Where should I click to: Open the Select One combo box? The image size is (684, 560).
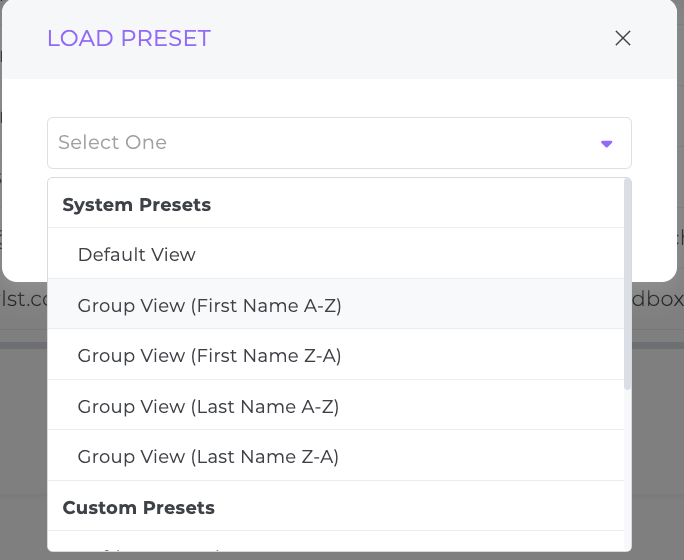point(339,143)
